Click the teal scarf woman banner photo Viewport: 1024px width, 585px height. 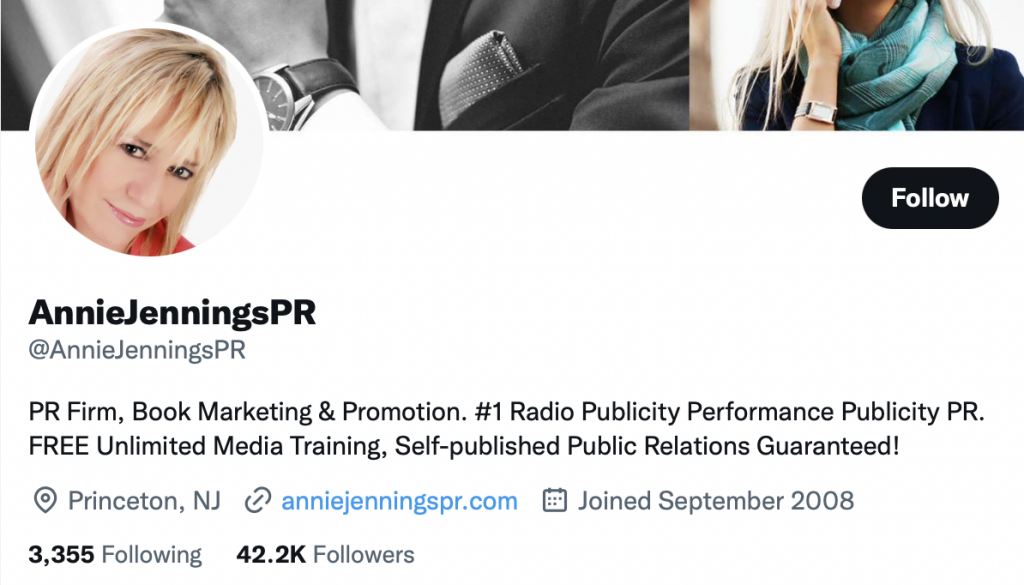857,65
